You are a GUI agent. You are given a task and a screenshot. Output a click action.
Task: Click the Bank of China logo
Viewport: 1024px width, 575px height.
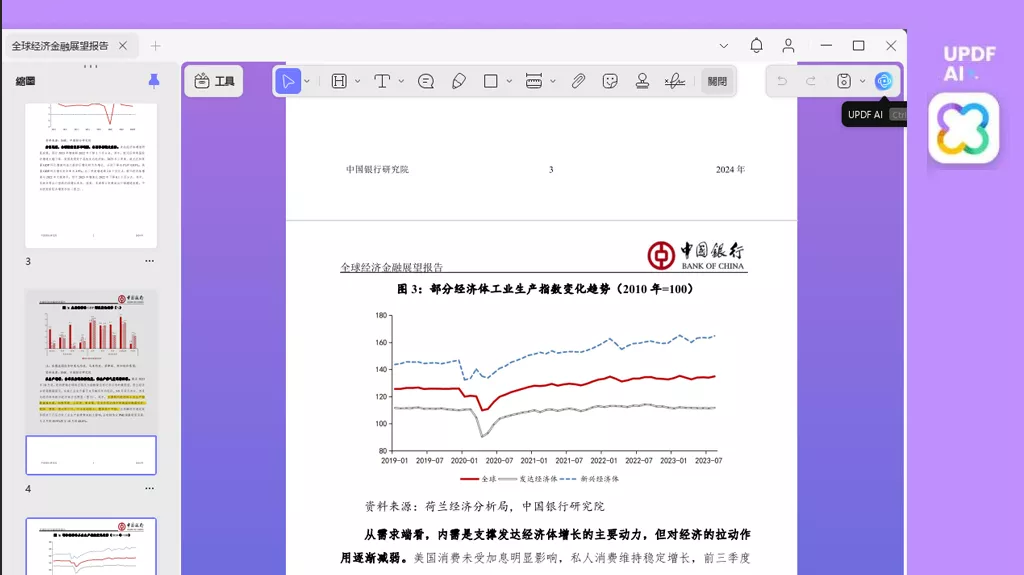click(x=696, y=255)
